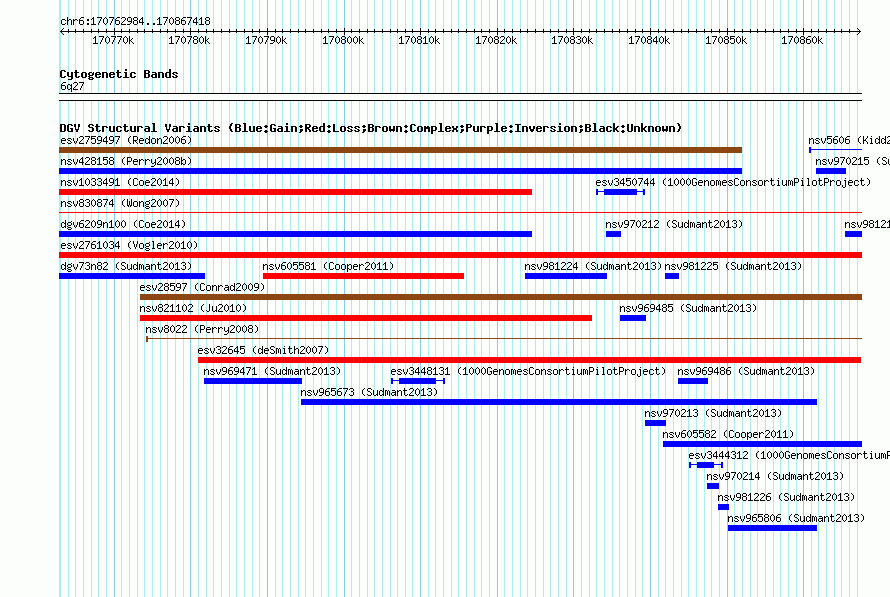Open nsv605581 (Cooper2011) label
This screenshot has width=890, height=597.
pyautogui.click(x=328, y=266)
